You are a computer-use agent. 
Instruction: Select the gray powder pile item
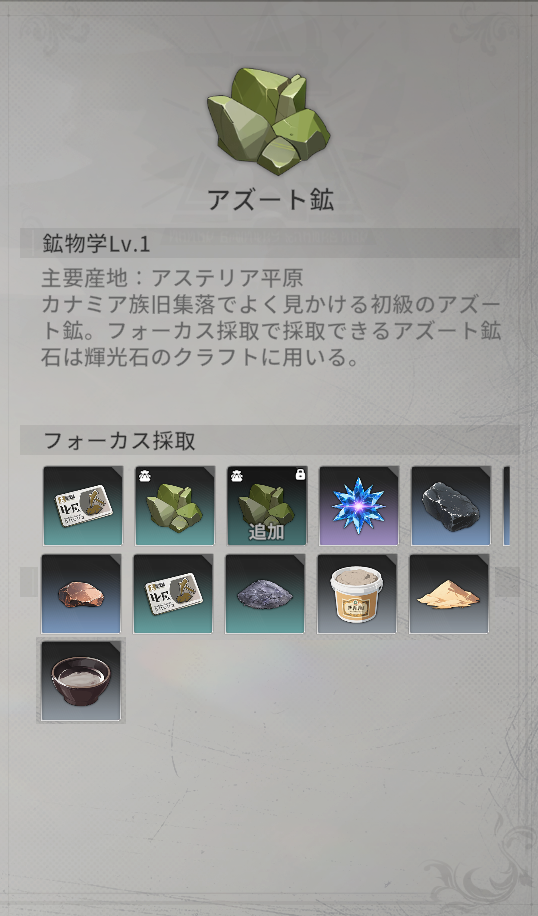265,594
